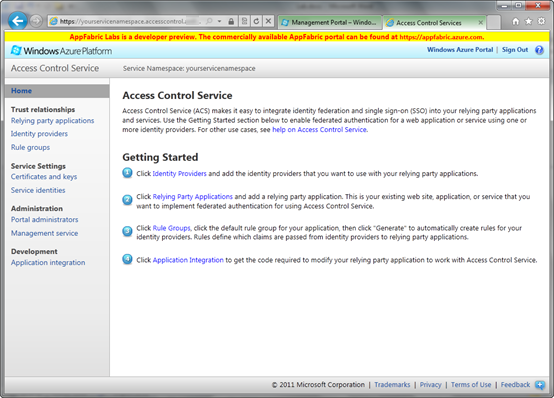
Task: Click the Feedback footer link
Action: [x=515, y=385]
